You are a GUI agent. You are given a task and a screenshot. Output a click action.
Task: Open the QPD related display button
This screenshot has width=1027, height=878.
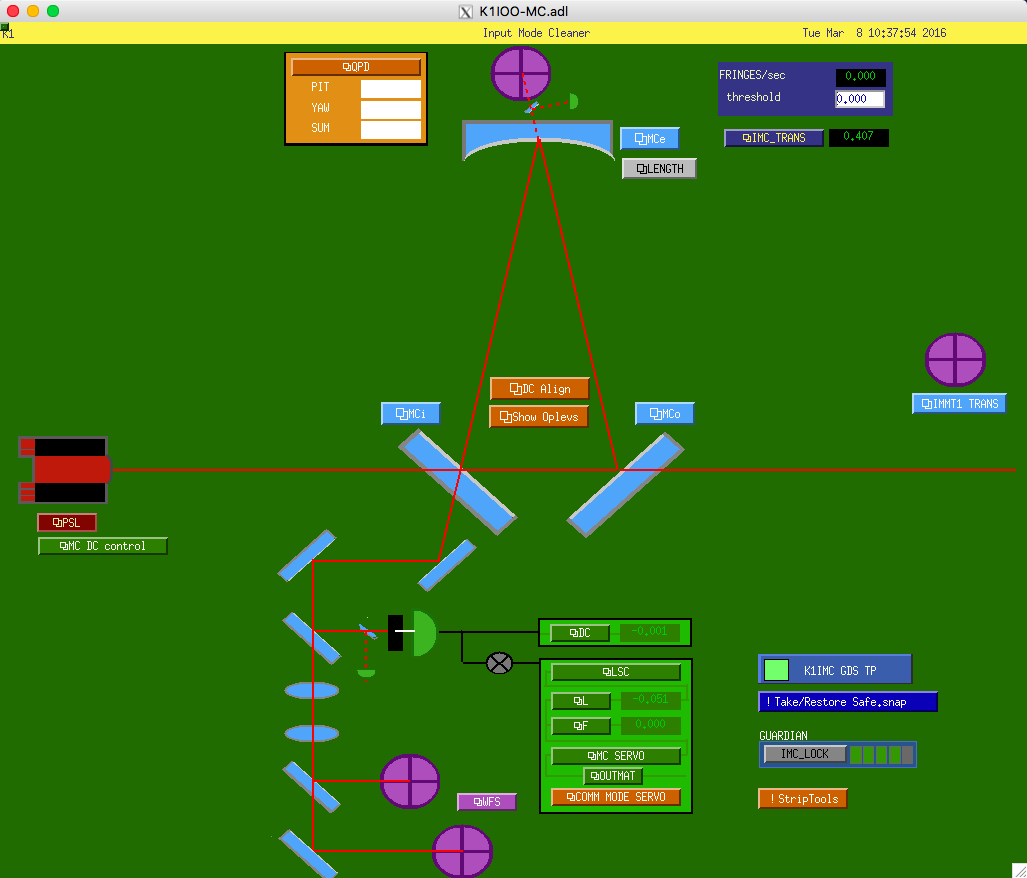tap(356, 67)
